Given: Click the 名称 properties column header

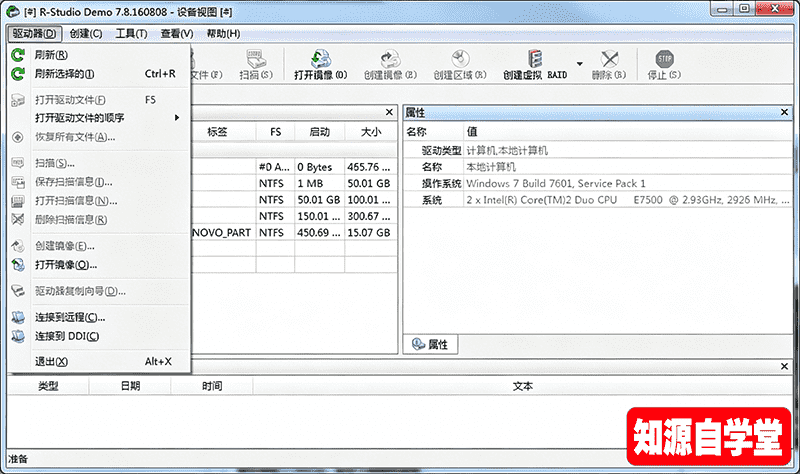Looking at the screenshot, I should [434, 132].
